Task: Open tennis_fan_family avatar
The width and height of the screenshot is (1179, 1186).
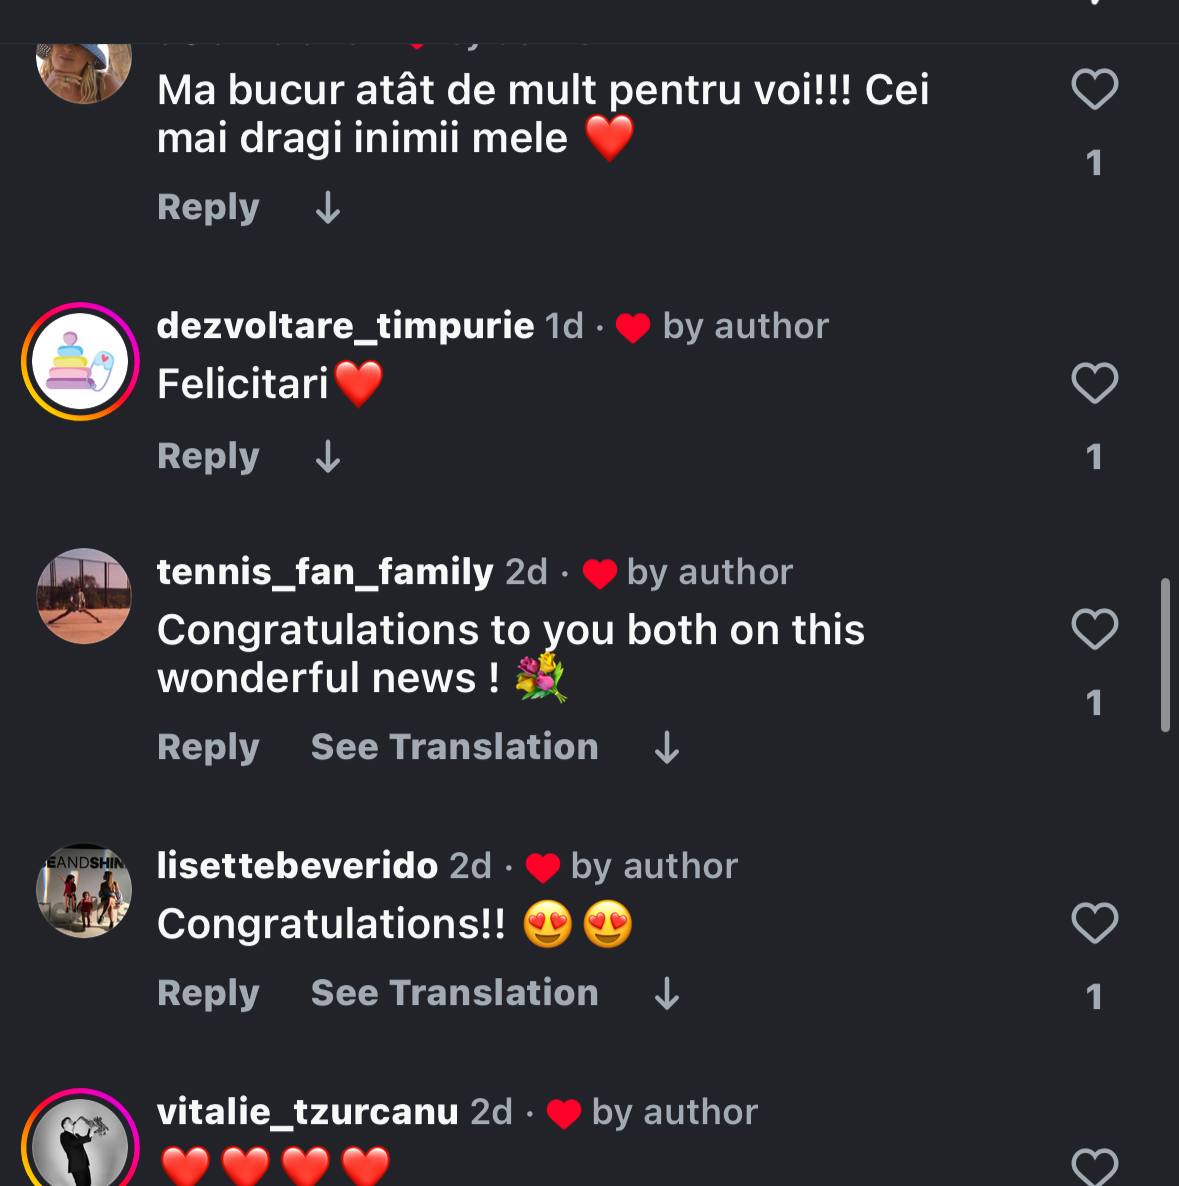Action: tap(84, 596)
